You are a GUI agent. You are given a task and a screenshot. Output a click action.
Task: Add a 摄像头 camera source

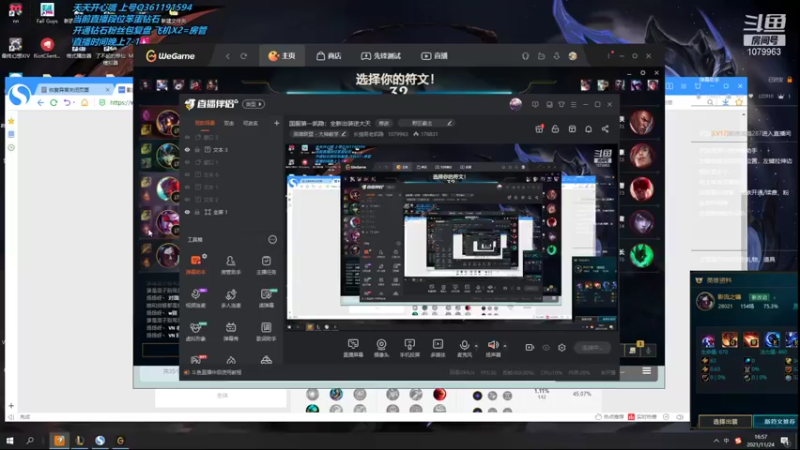(381, 347)
